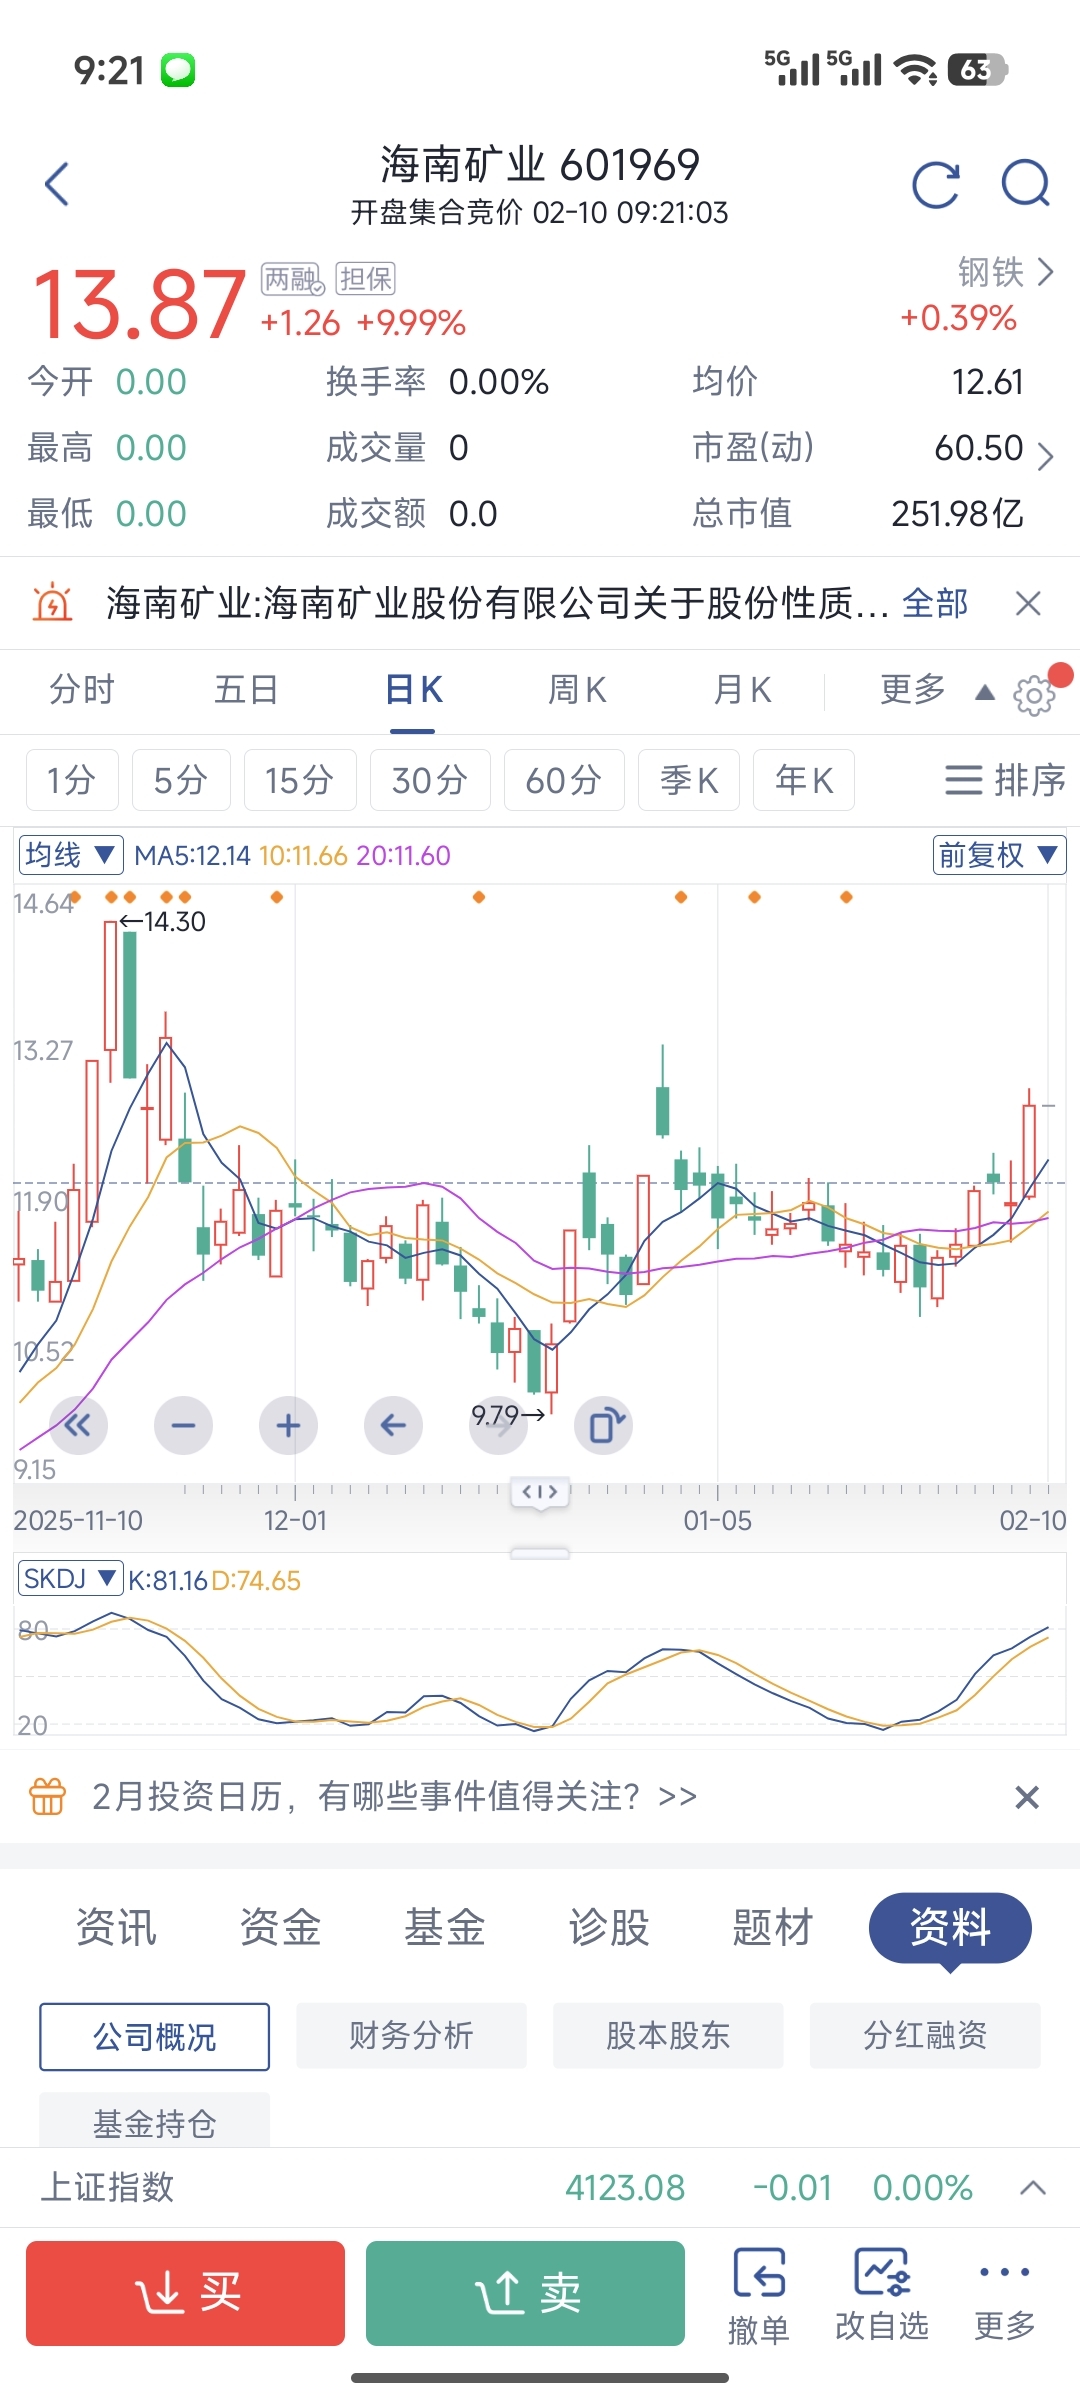Open 全部 announcements link
The height and width of the screenshot is (2400, 1080).
(x=935, y=603)
